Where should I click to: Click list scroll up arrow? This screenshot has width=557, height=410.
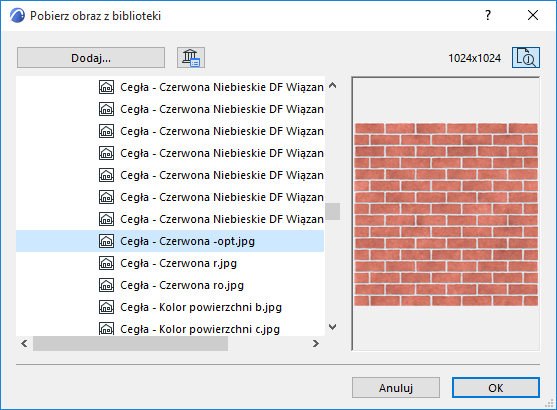click(x=332, y=85)
